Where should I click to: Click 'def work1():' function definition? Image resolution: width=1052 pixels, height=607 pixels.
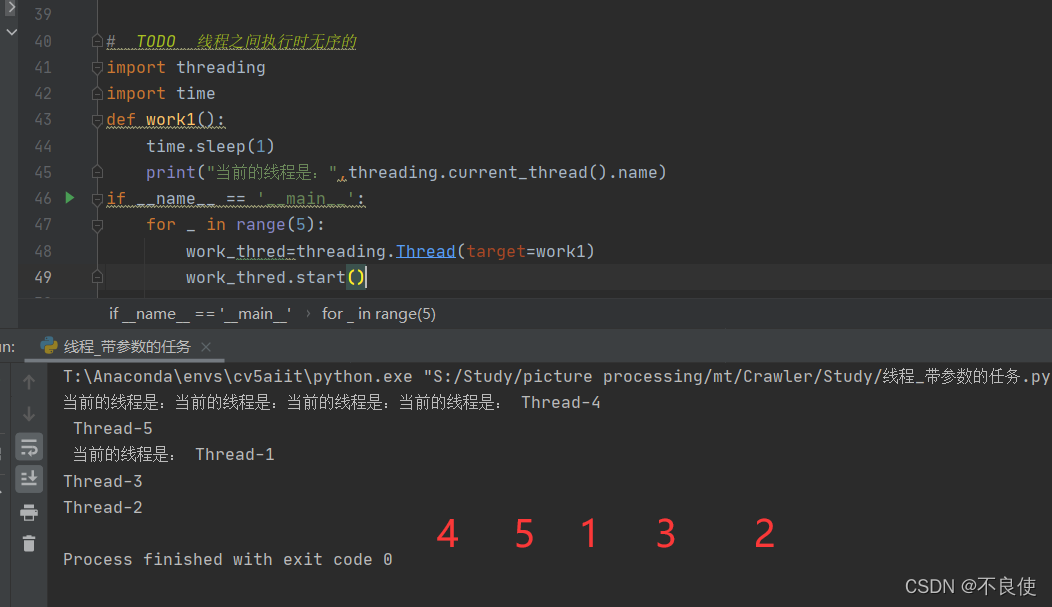coord(166,119)
